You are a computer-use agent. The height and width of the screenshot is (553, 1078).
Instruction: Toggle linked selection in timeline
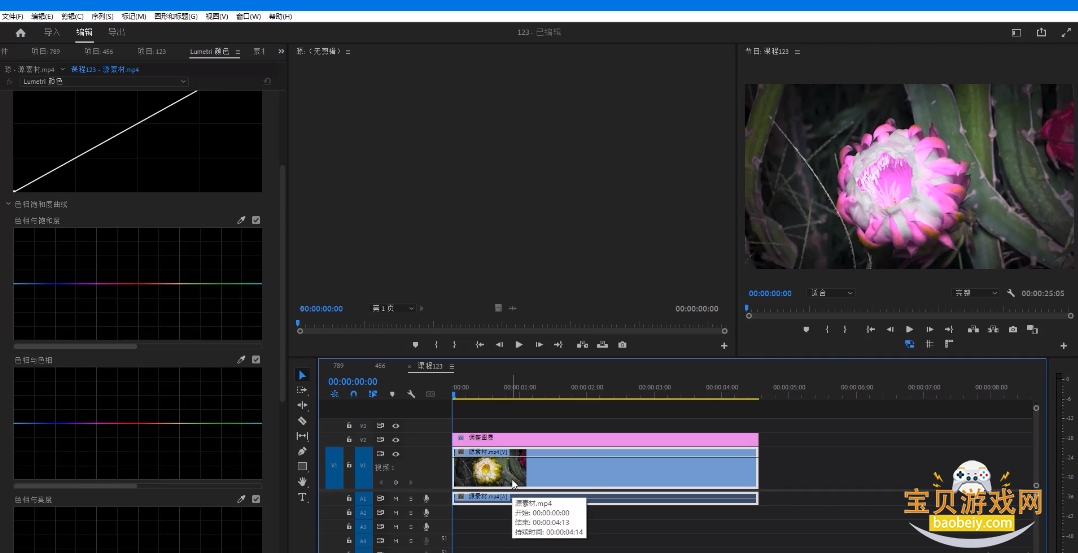pos(373,394)
